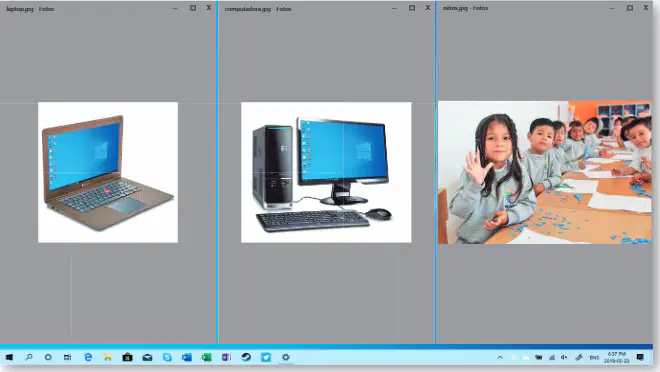Open the ENG input language selector

pos(594,358)
